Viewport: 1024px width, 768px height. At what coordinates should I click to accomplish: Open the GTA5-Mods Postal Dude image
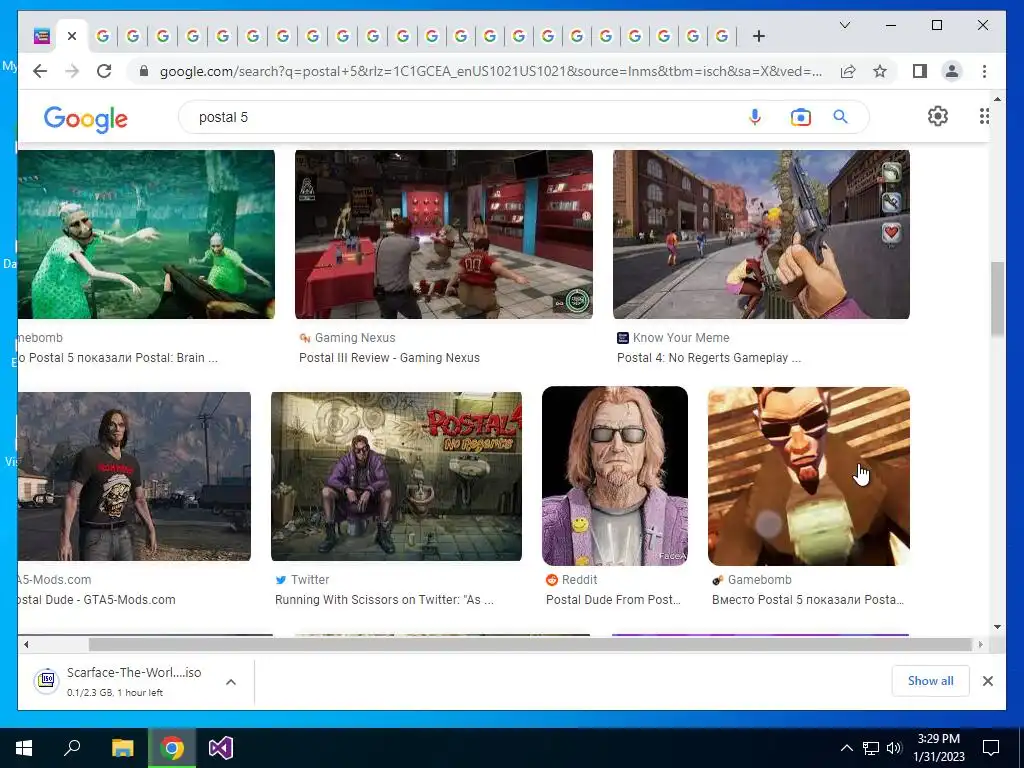coord(135,476)
